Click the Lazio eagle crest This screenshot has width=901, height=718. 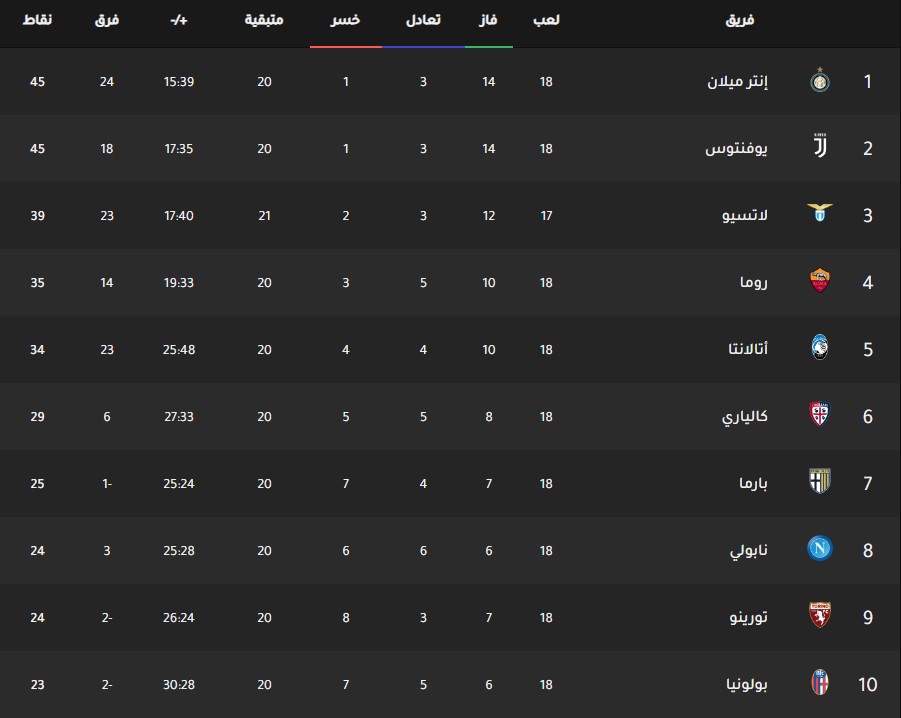pyautogui.click(x=820, y=215)
